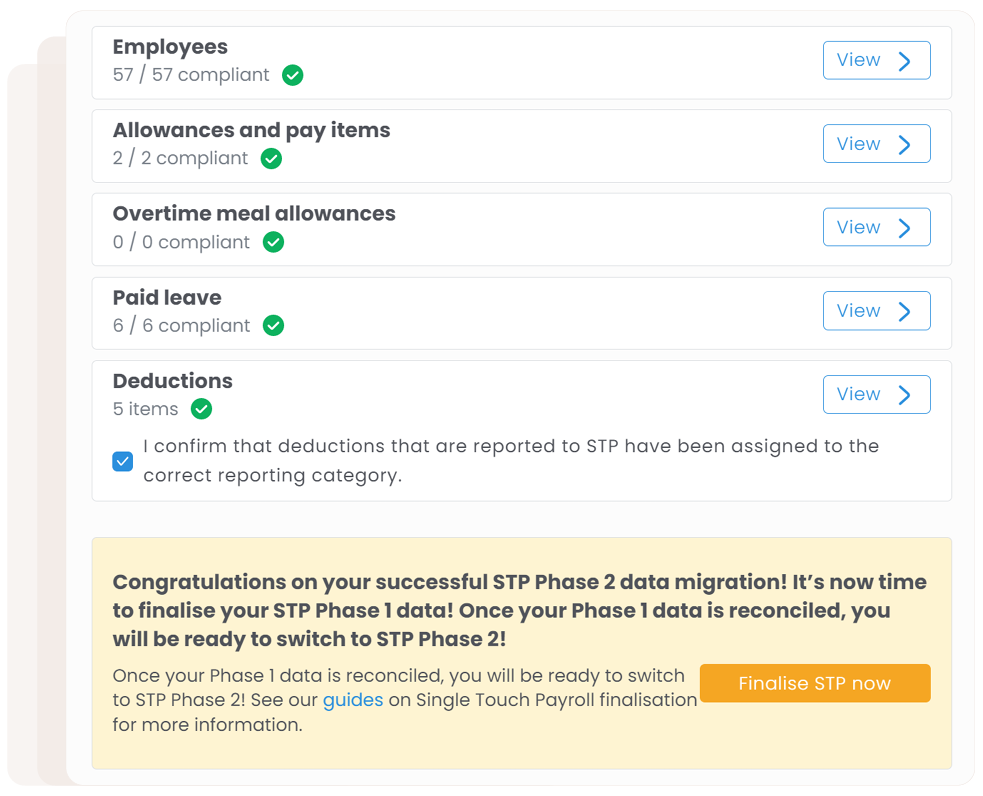Click chevron arrow in Paid leave View button
983x796 pixels.
pos(905,311)
